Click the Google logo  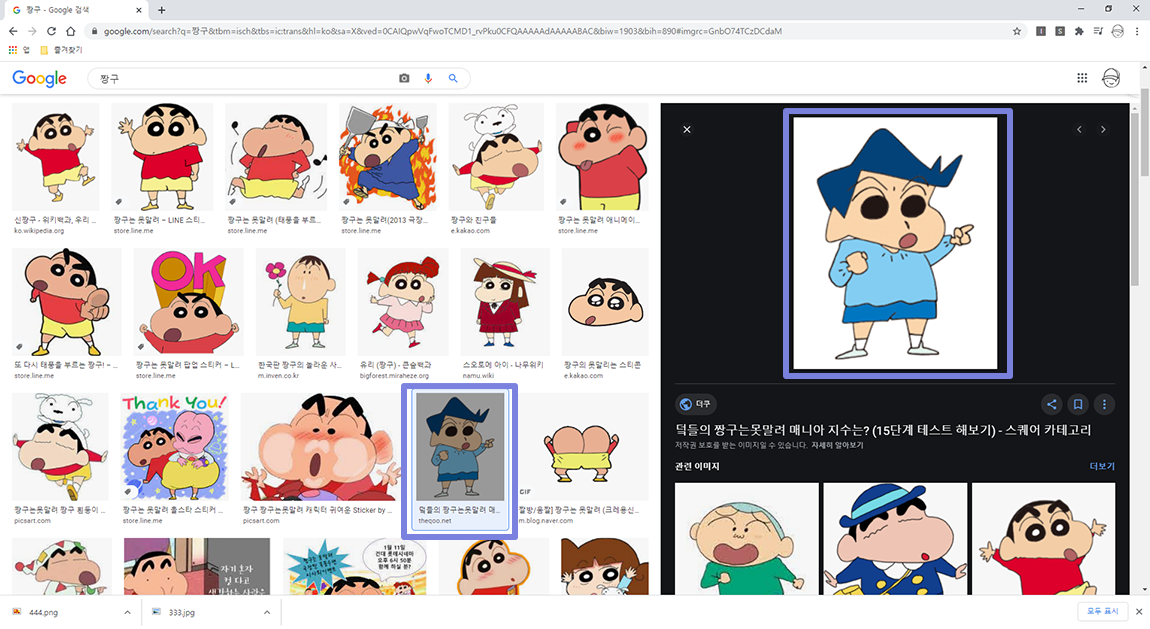(x=40, y=78)
